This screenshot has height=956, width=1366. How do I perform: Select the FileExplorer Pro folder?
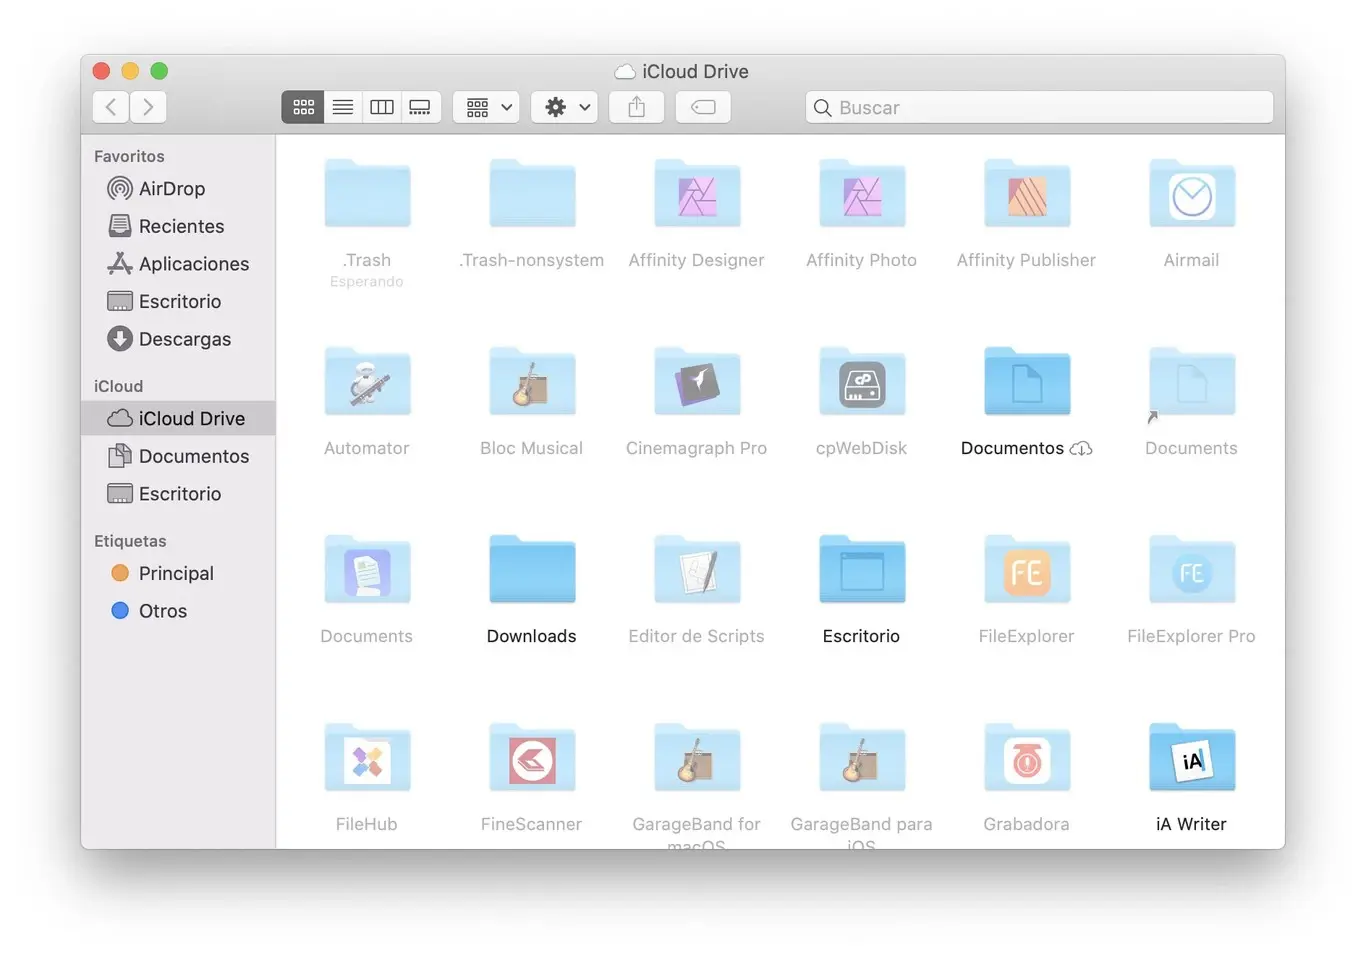click(x=1192, y=570)
